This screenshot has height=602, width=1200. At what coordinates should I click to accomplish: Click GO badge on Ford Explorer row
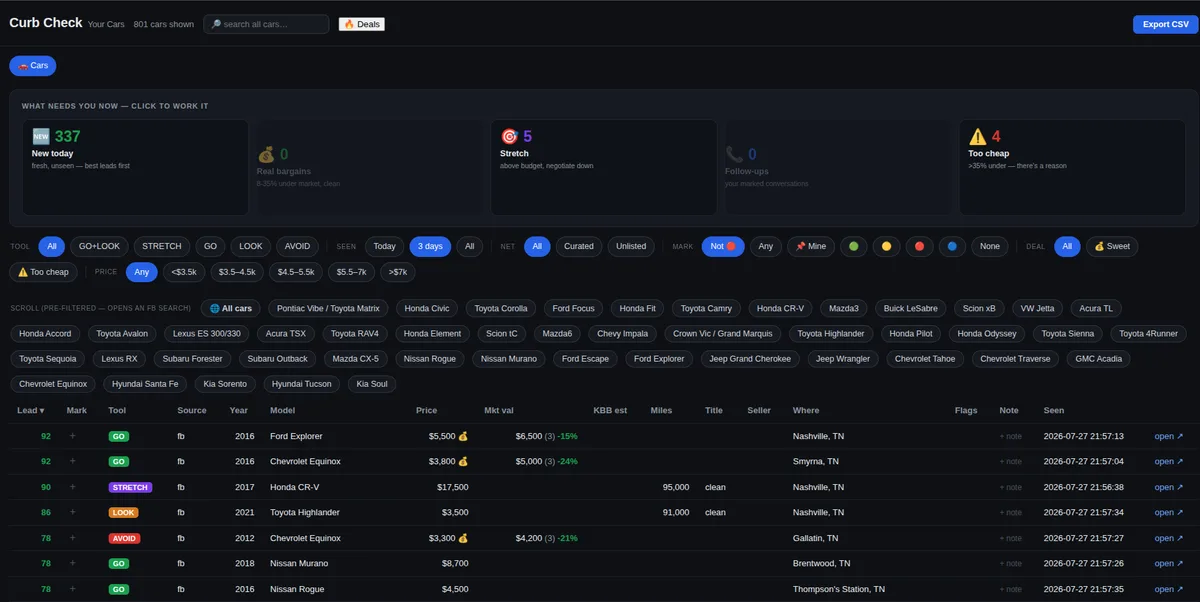(119, 436)
